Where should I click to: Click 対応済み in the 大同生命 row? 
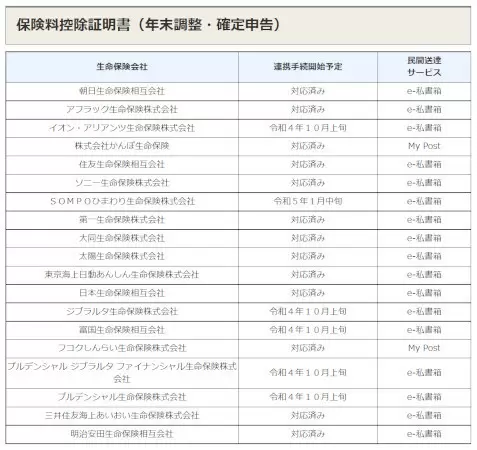tap(308, 238)
